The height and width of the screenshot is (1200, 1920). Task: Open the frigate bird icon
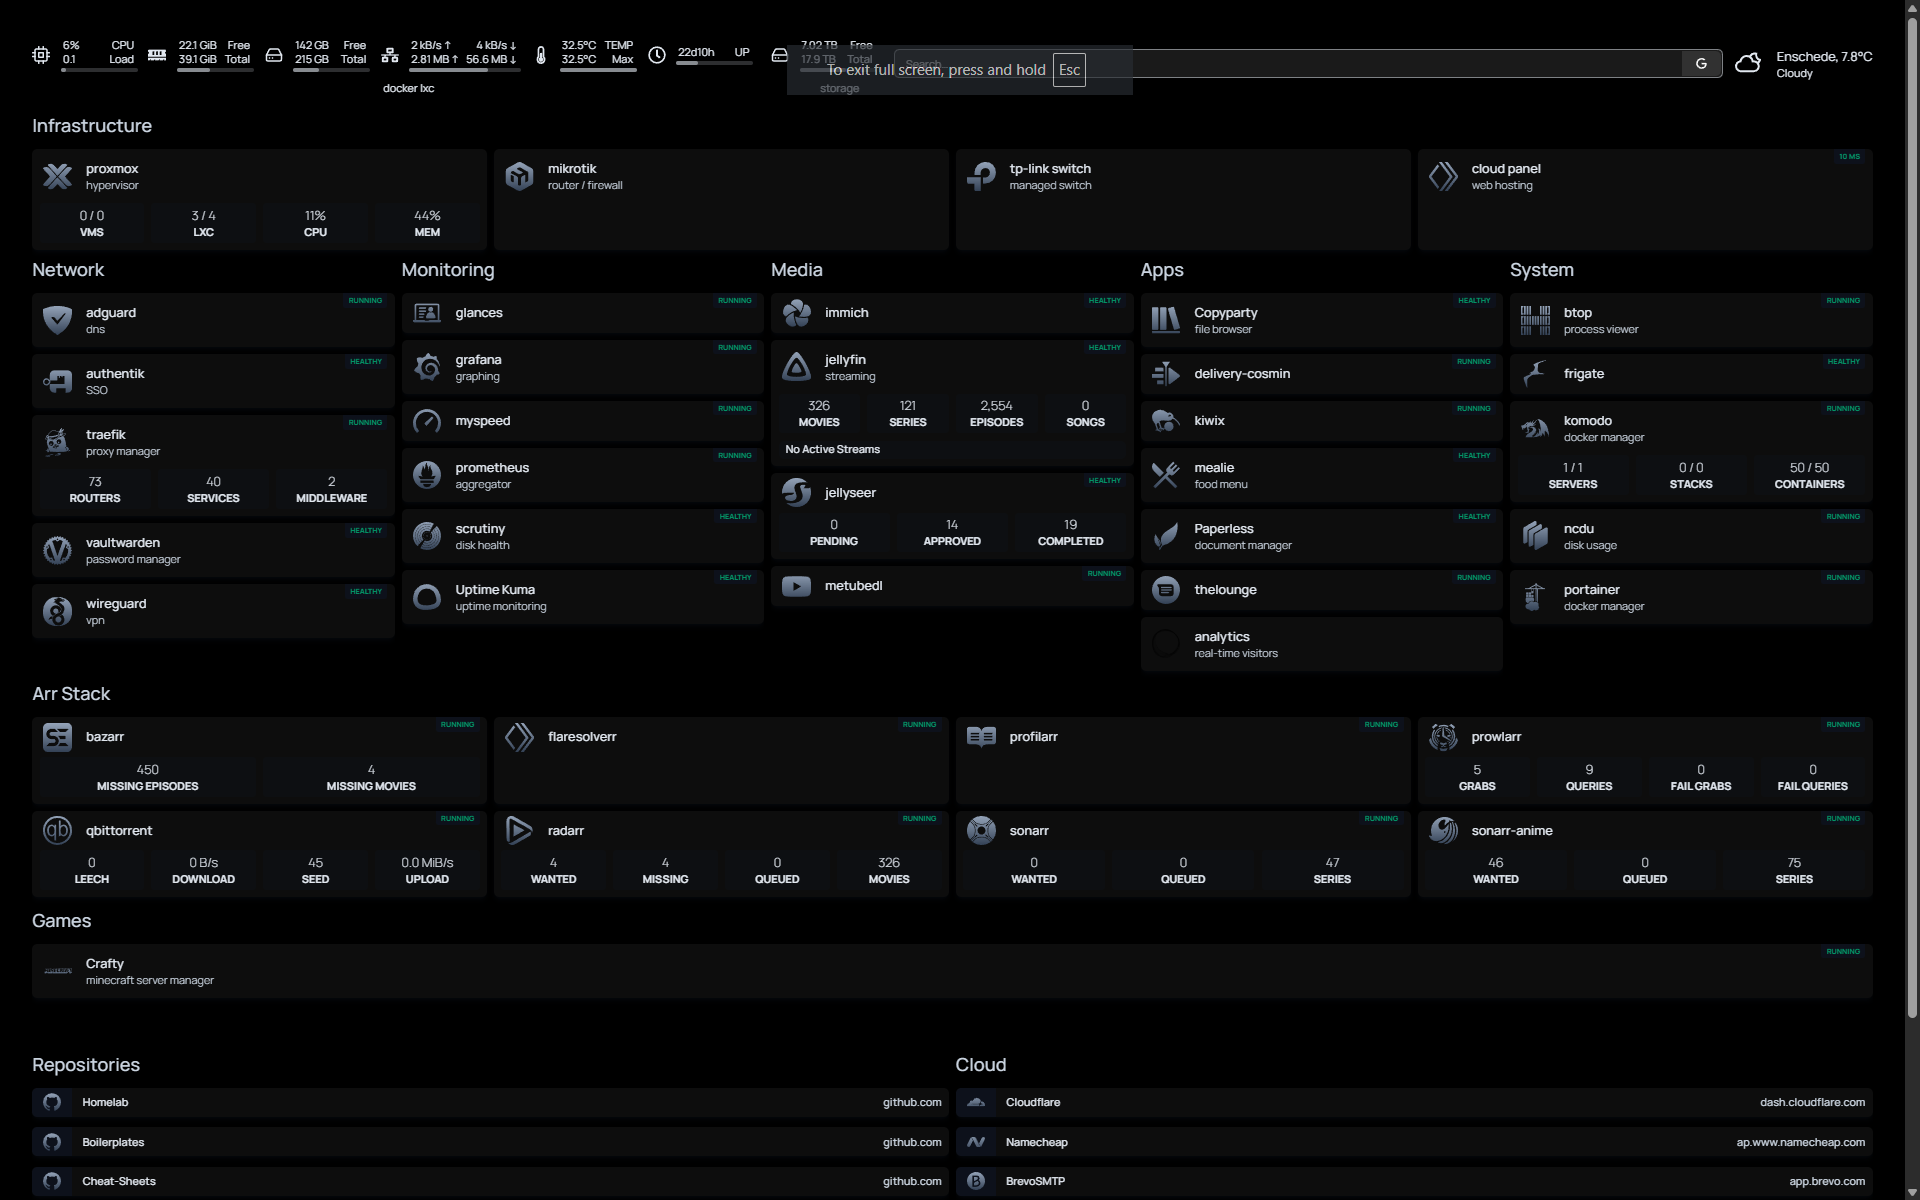click(x=1535, y=374)
